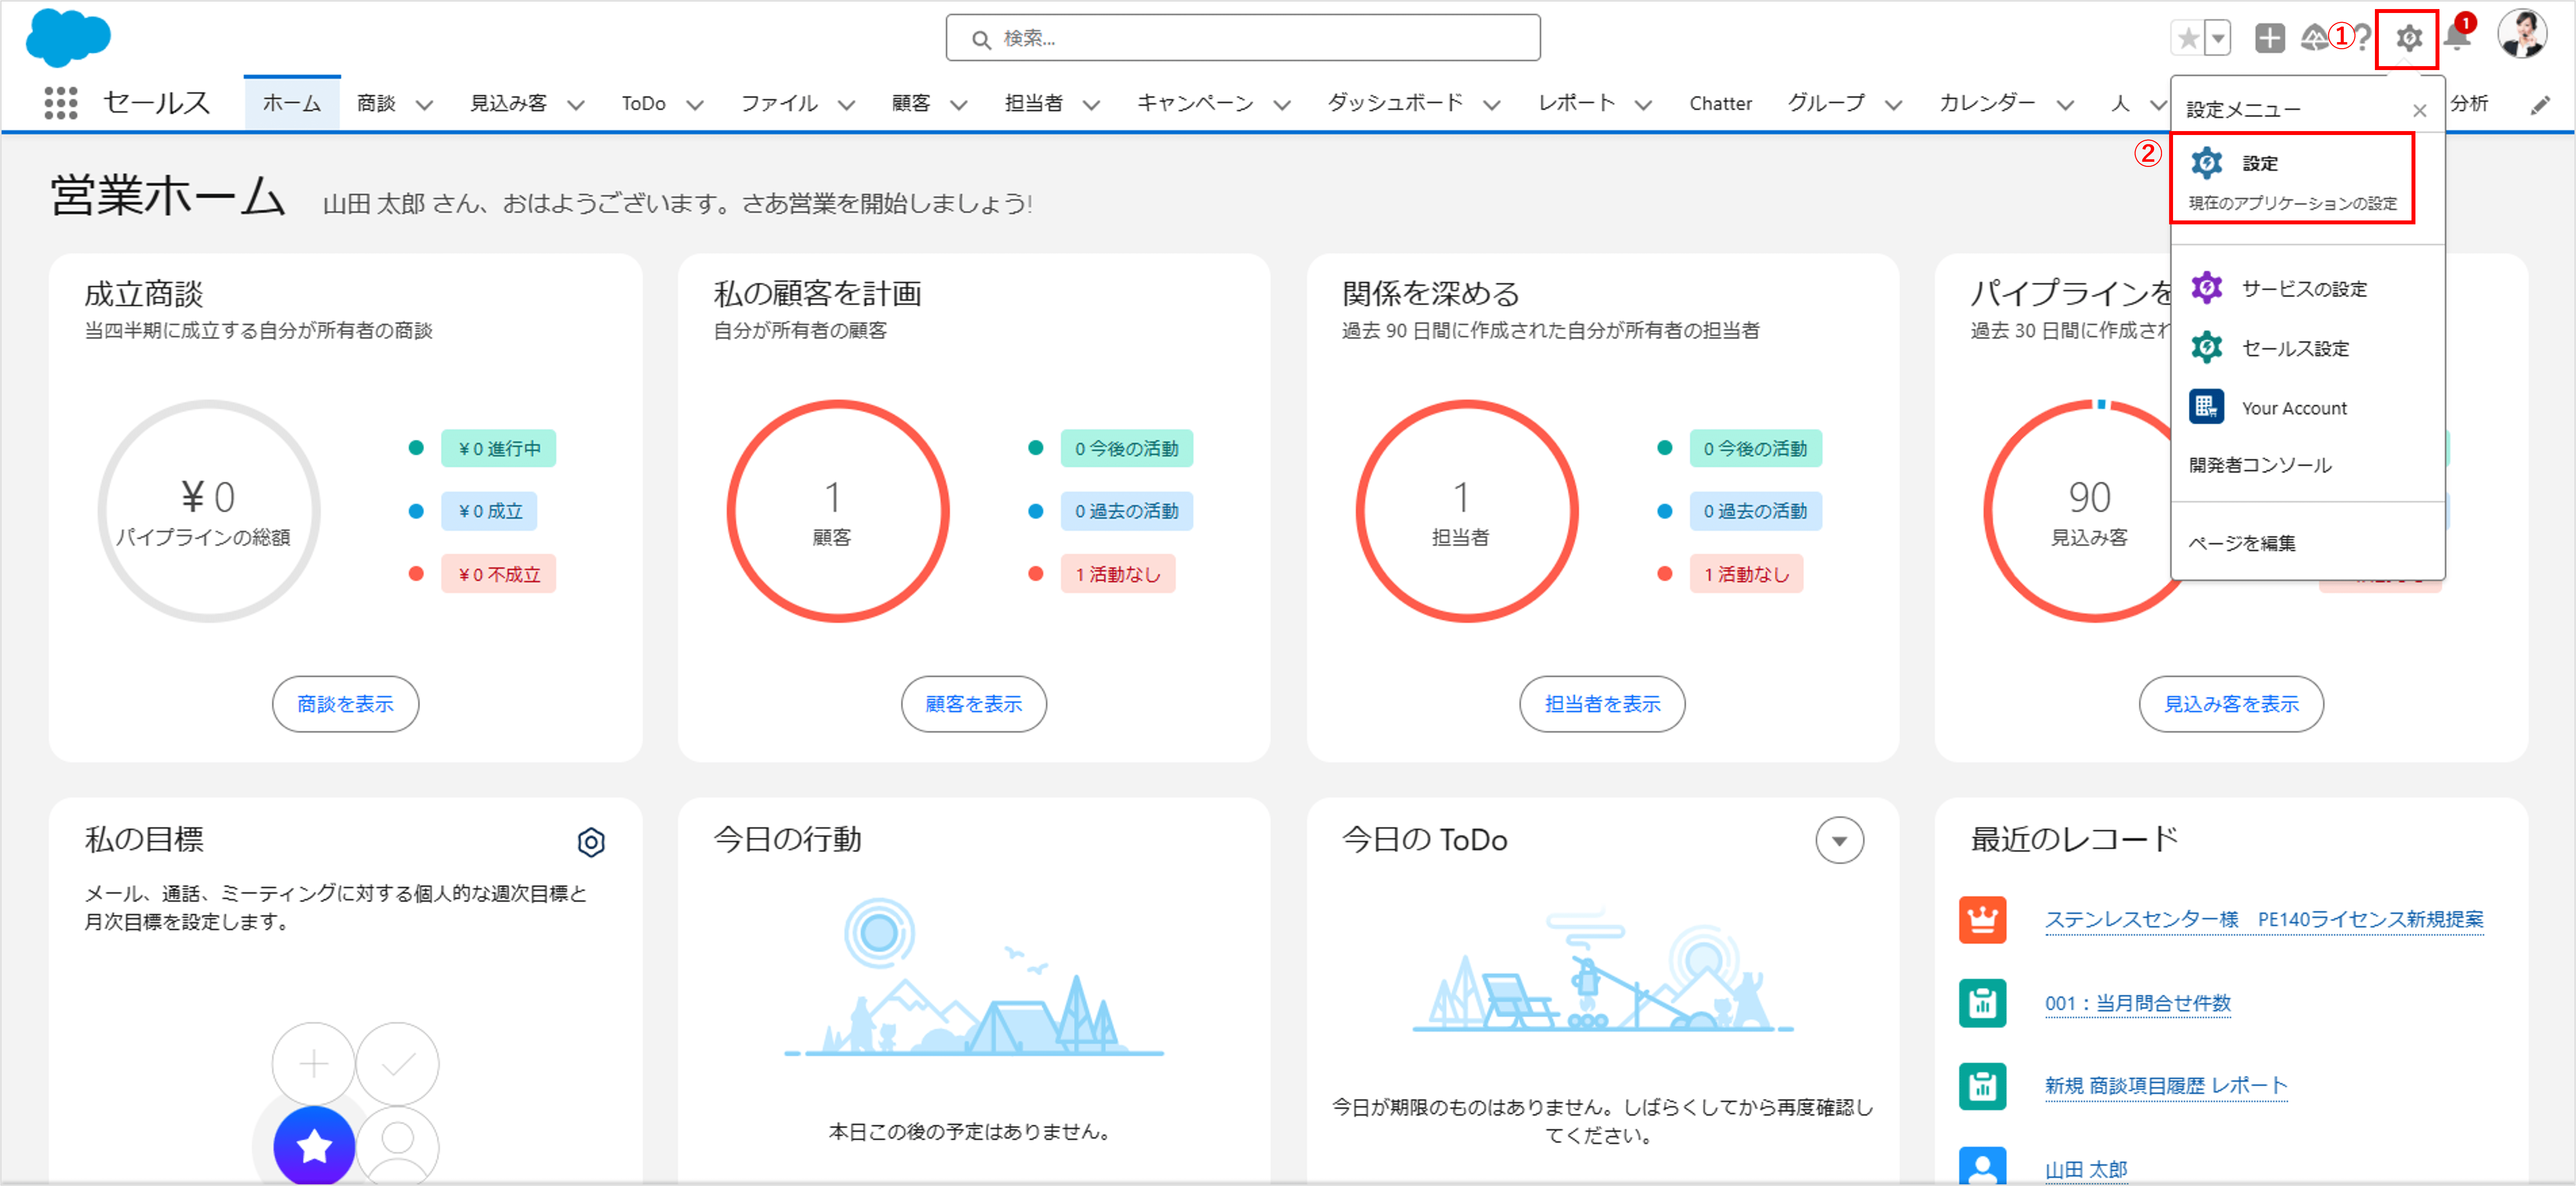Screen dimensions: 2576x1186
Task: Click the plus circle in 私の目標
Action: (314, 1063)
